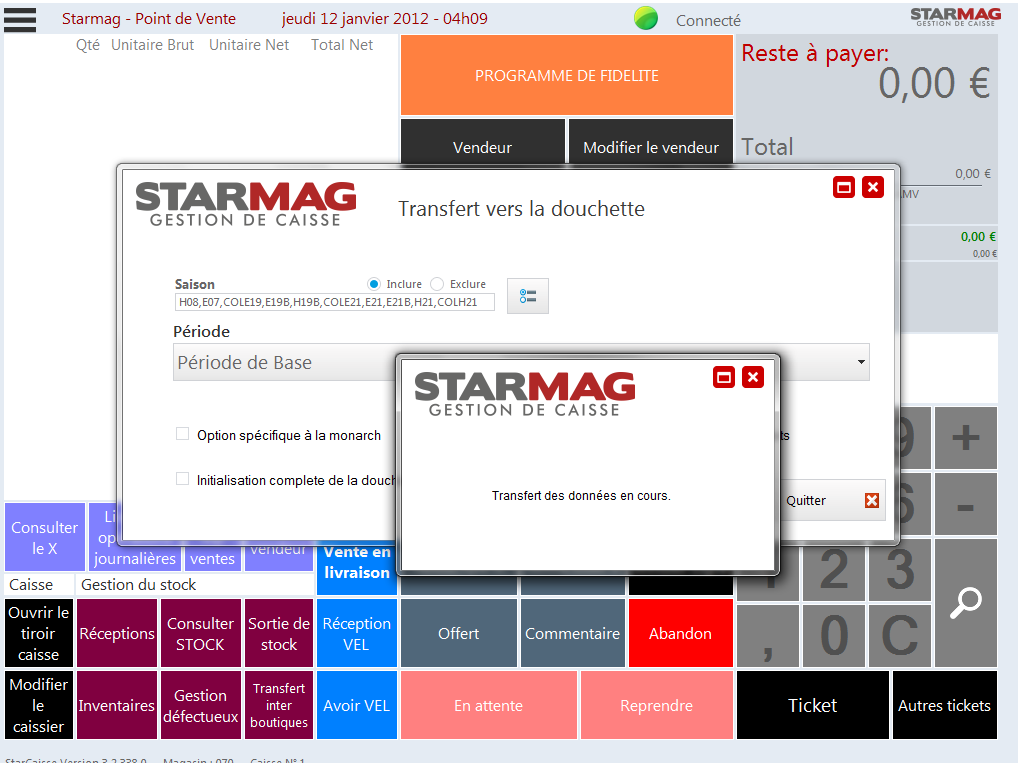Select the Inclure radio button

point(373,284)
